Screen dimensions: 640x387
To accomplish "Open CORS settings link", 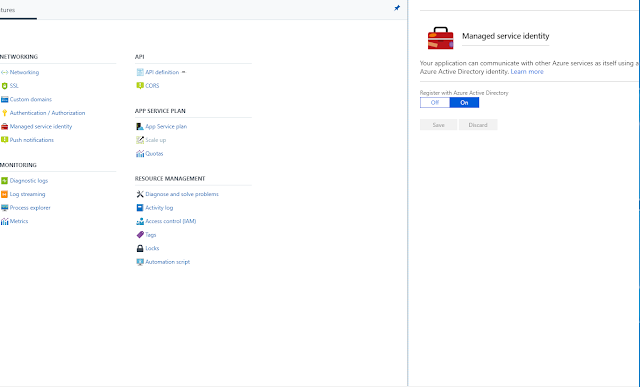I will (x=152, y=86).
